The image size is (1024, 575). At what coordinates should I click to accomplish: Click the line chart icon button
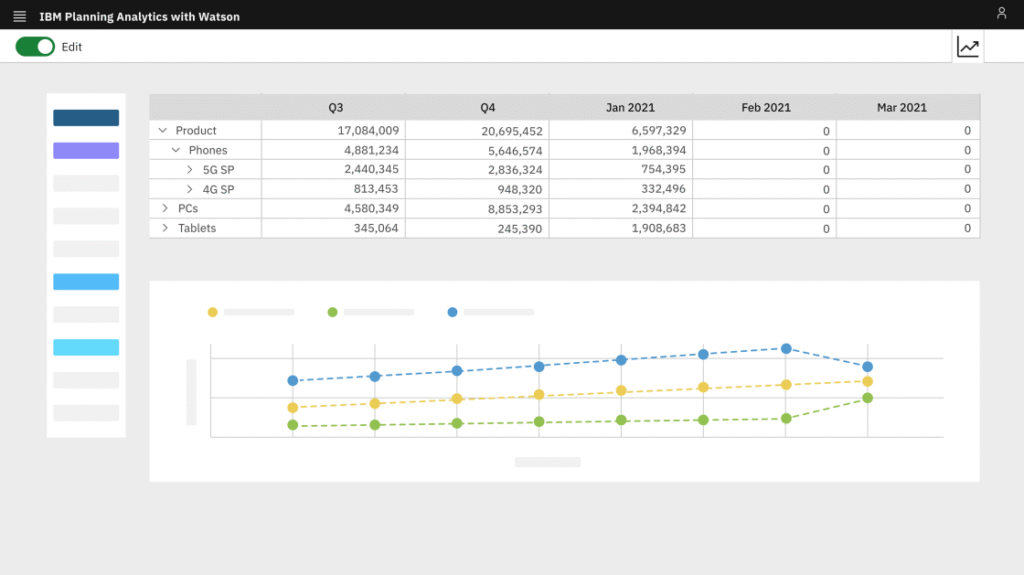point(967,47)
